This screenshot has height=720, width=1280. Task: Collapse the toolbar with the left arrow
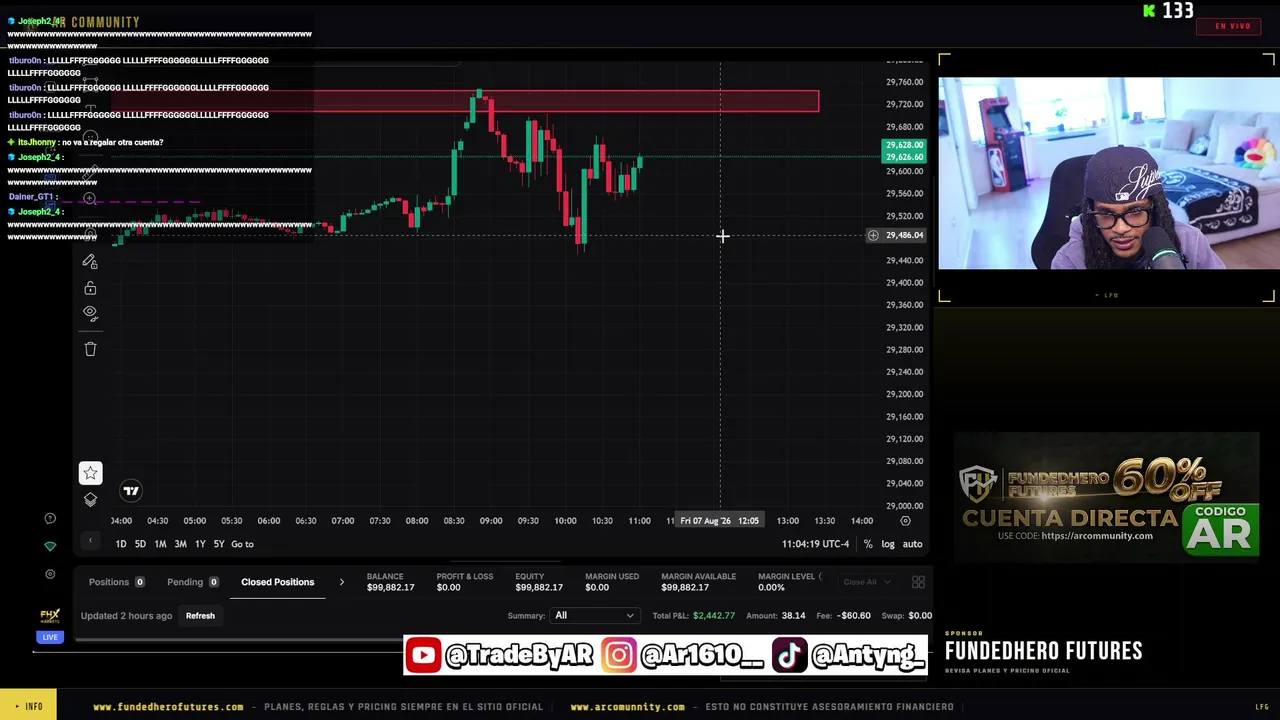pyautogui.click(x=90, y=542)
